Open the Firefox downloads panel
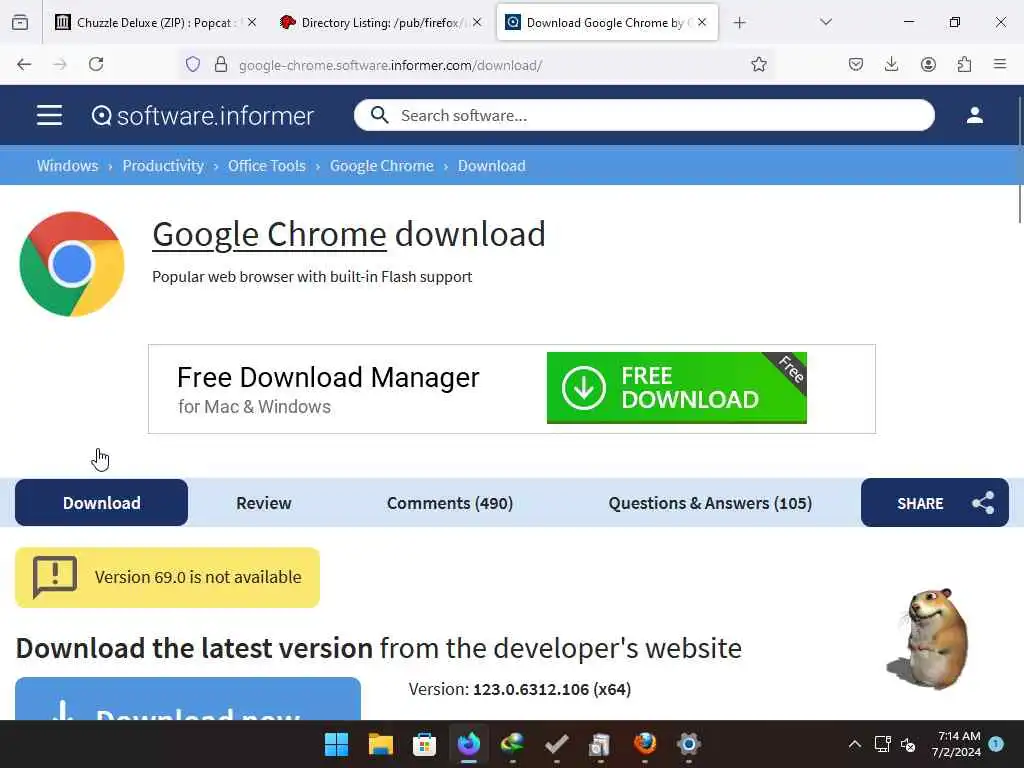 (x=891, y=64)
